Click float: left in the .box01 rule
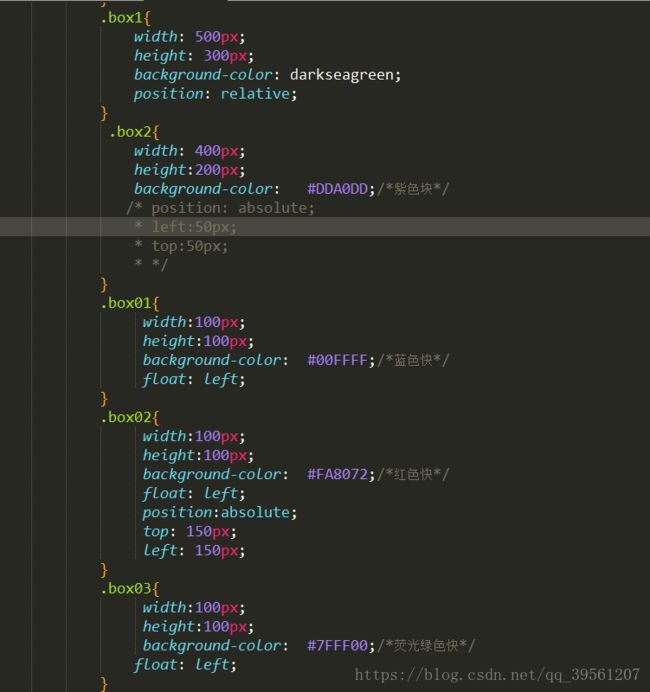 (193, 379)
